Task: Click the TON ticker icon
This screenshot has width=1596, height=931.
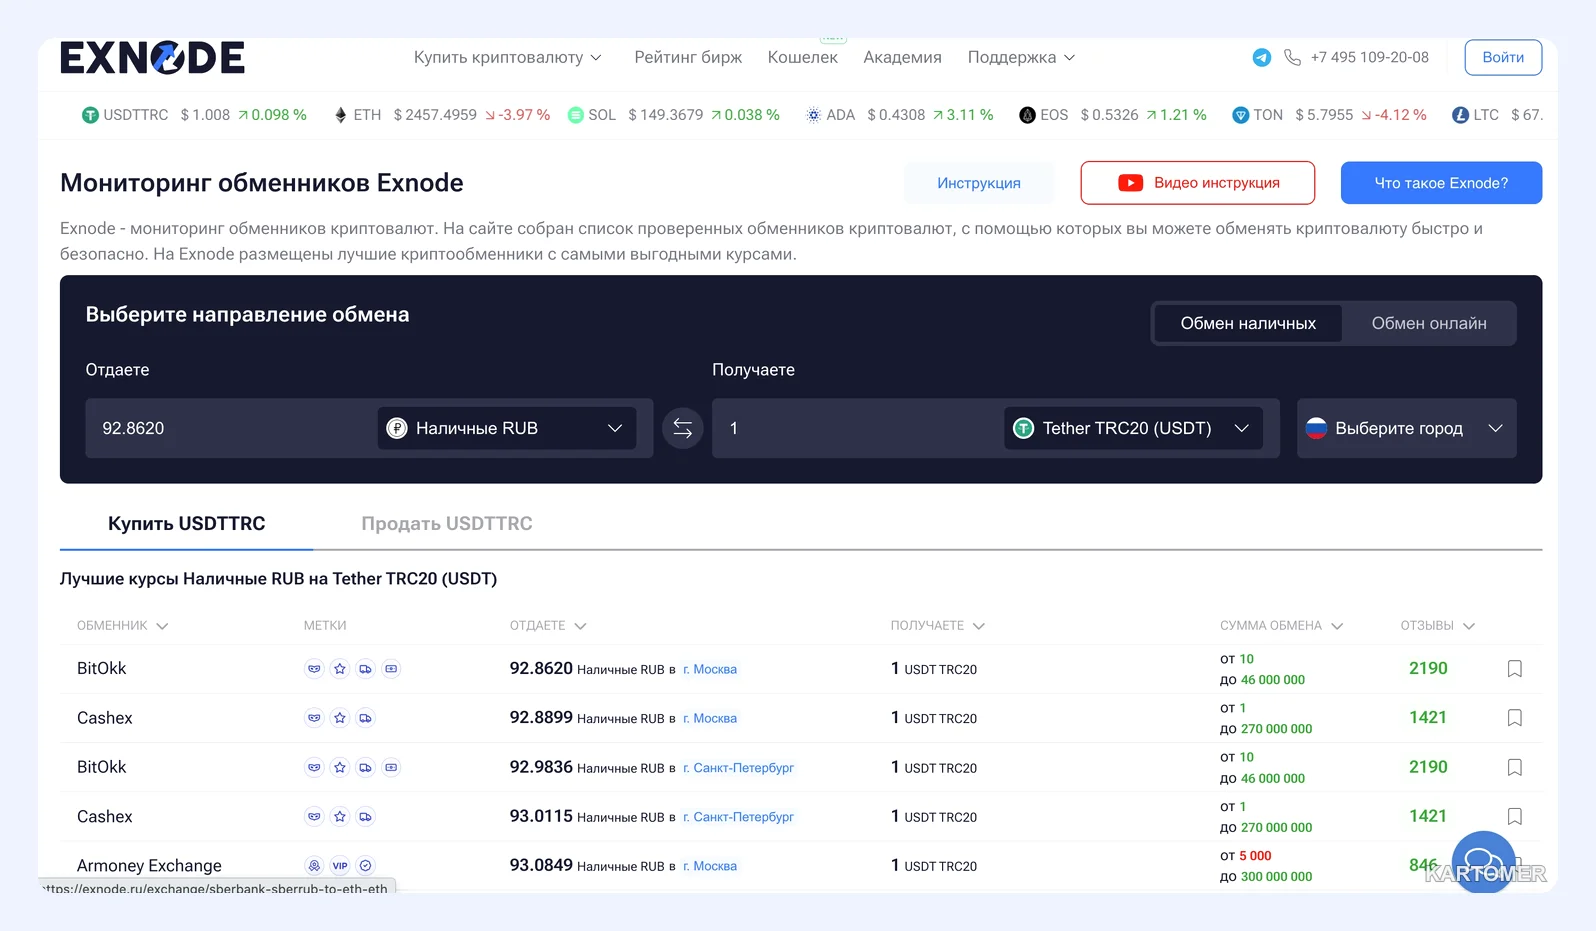Action: pos(1241,115)
